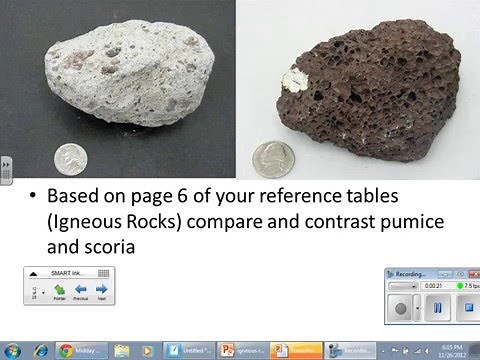This screenshot has width=480, height=360.
Task: Open the Action Center flag icon in tray
Action: [x=395, y=351]
